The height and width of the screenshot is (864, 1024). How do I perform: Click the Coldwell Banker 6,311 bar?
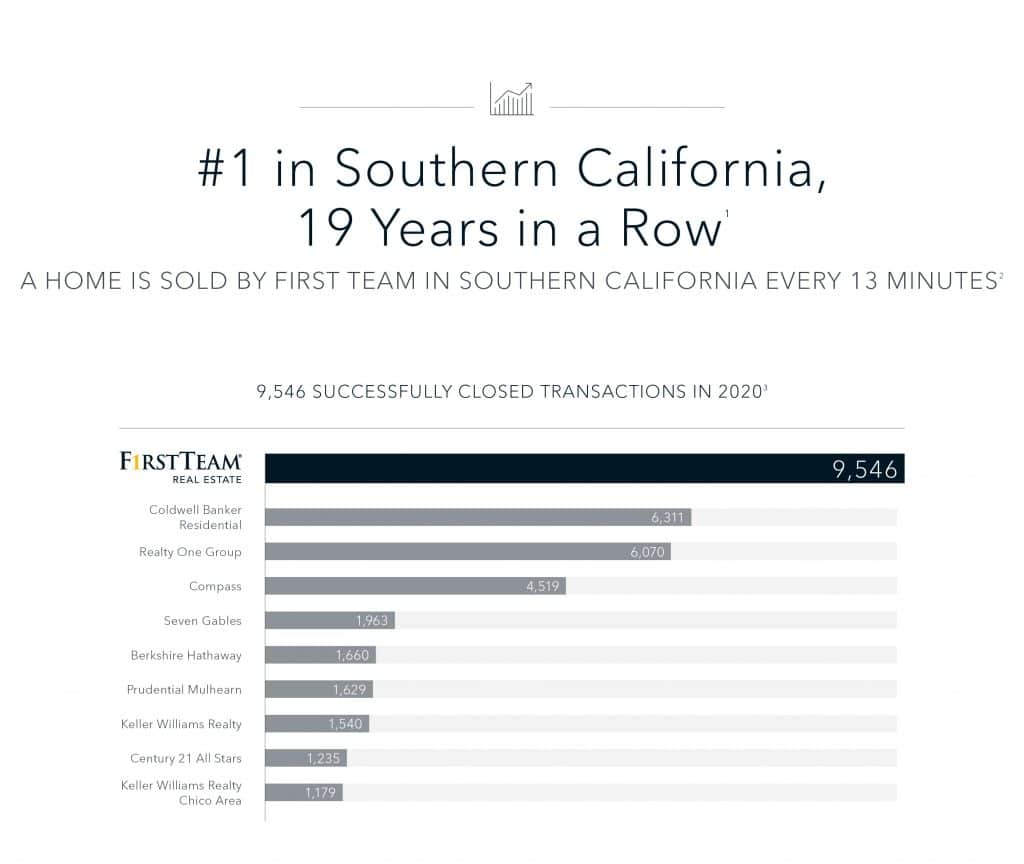pos(478,517)
